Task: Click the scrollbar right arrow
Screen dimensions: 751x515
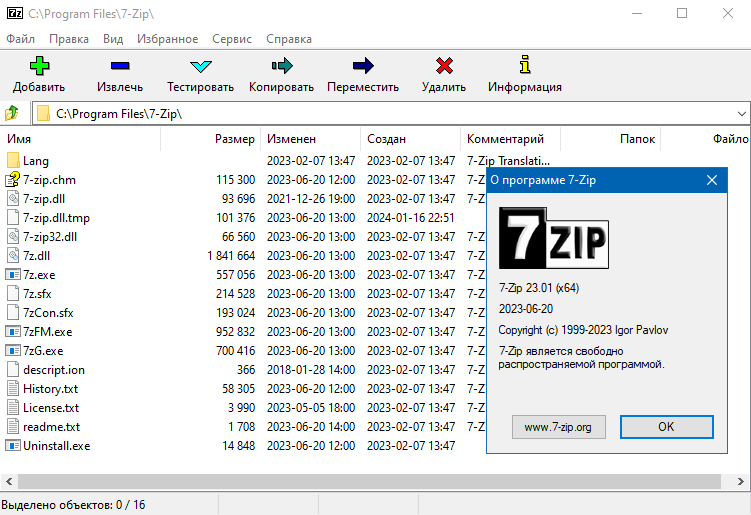Action: pos(741,481)
